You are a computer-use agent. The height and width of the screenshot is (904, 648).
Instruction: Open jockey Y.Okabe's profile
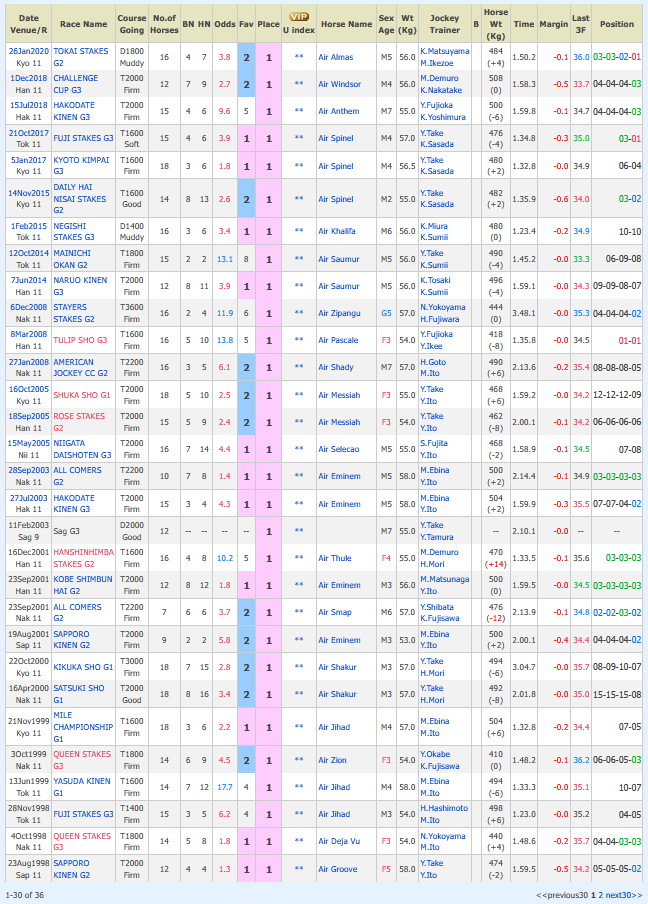(x=435, y=754)
